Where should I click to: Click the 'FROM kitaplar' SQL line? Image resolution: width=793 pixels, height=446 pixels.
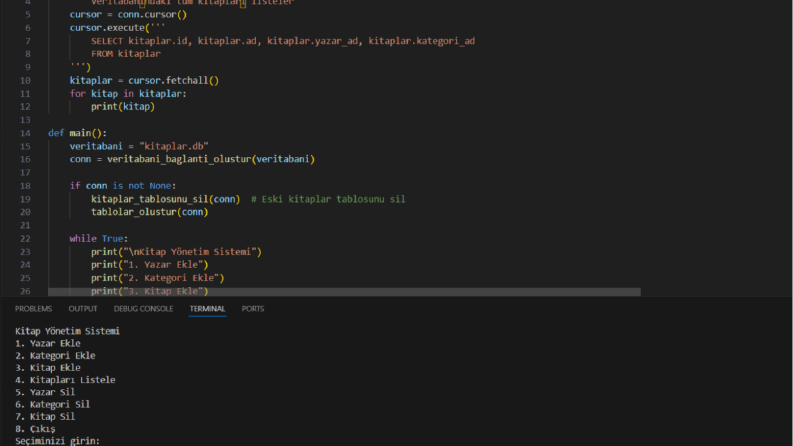pyautogui.click(x=125, y=54)
